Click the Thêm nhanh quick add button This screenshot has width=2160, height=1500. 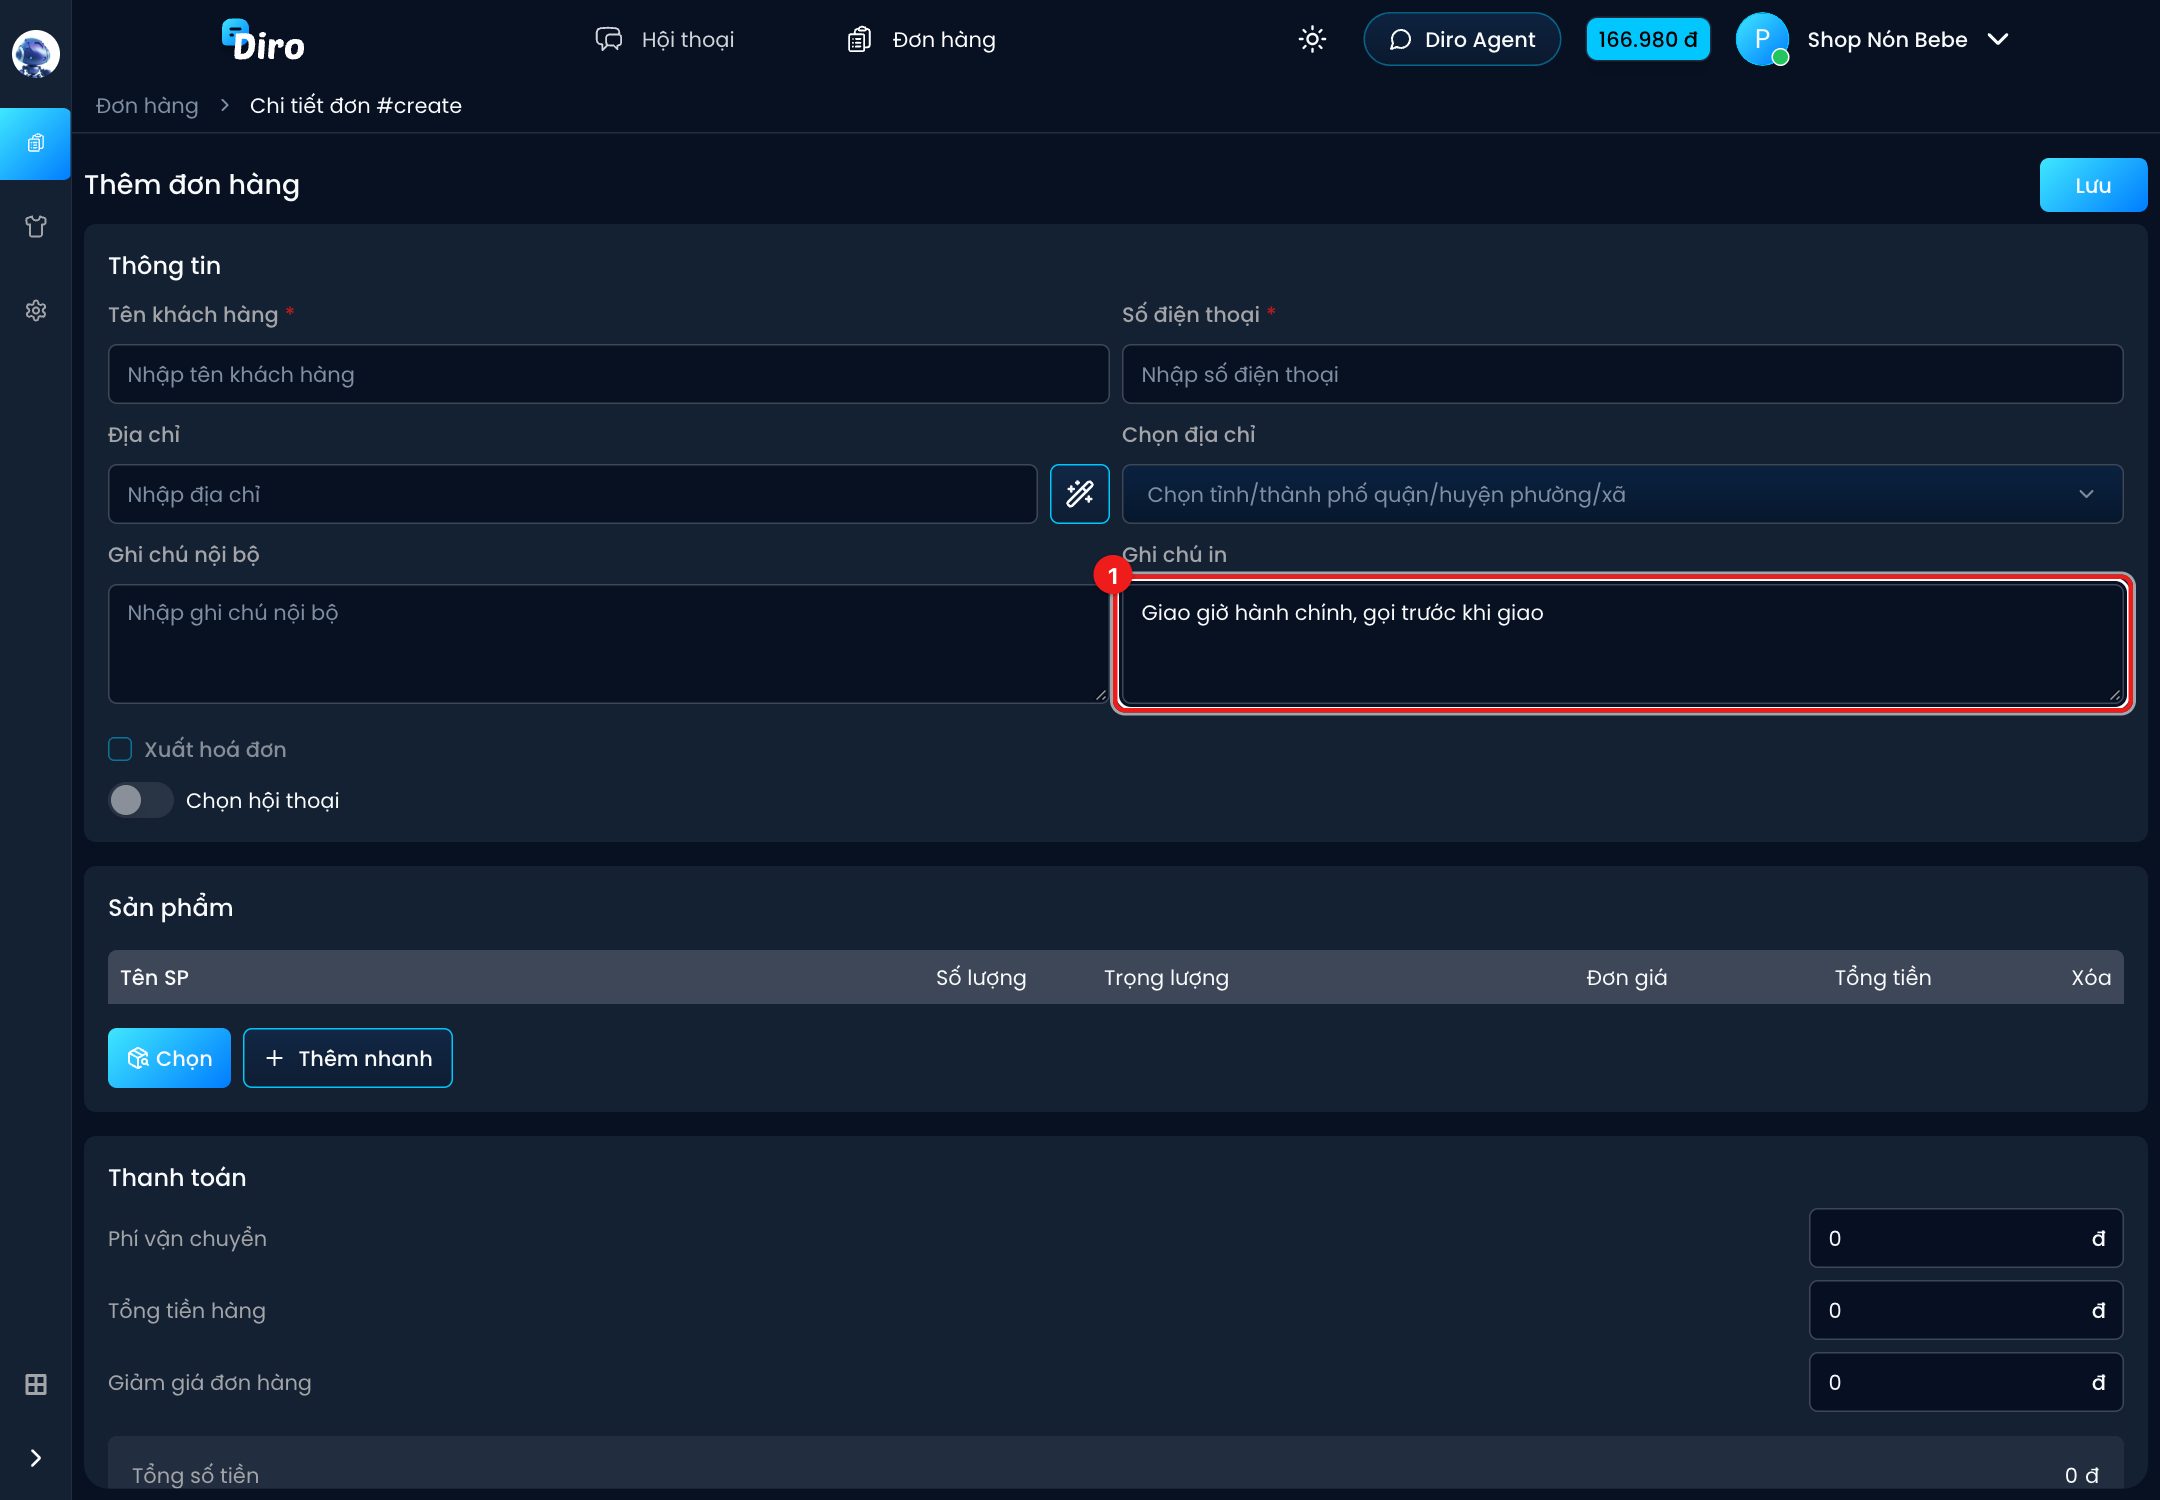[348, 1058]
